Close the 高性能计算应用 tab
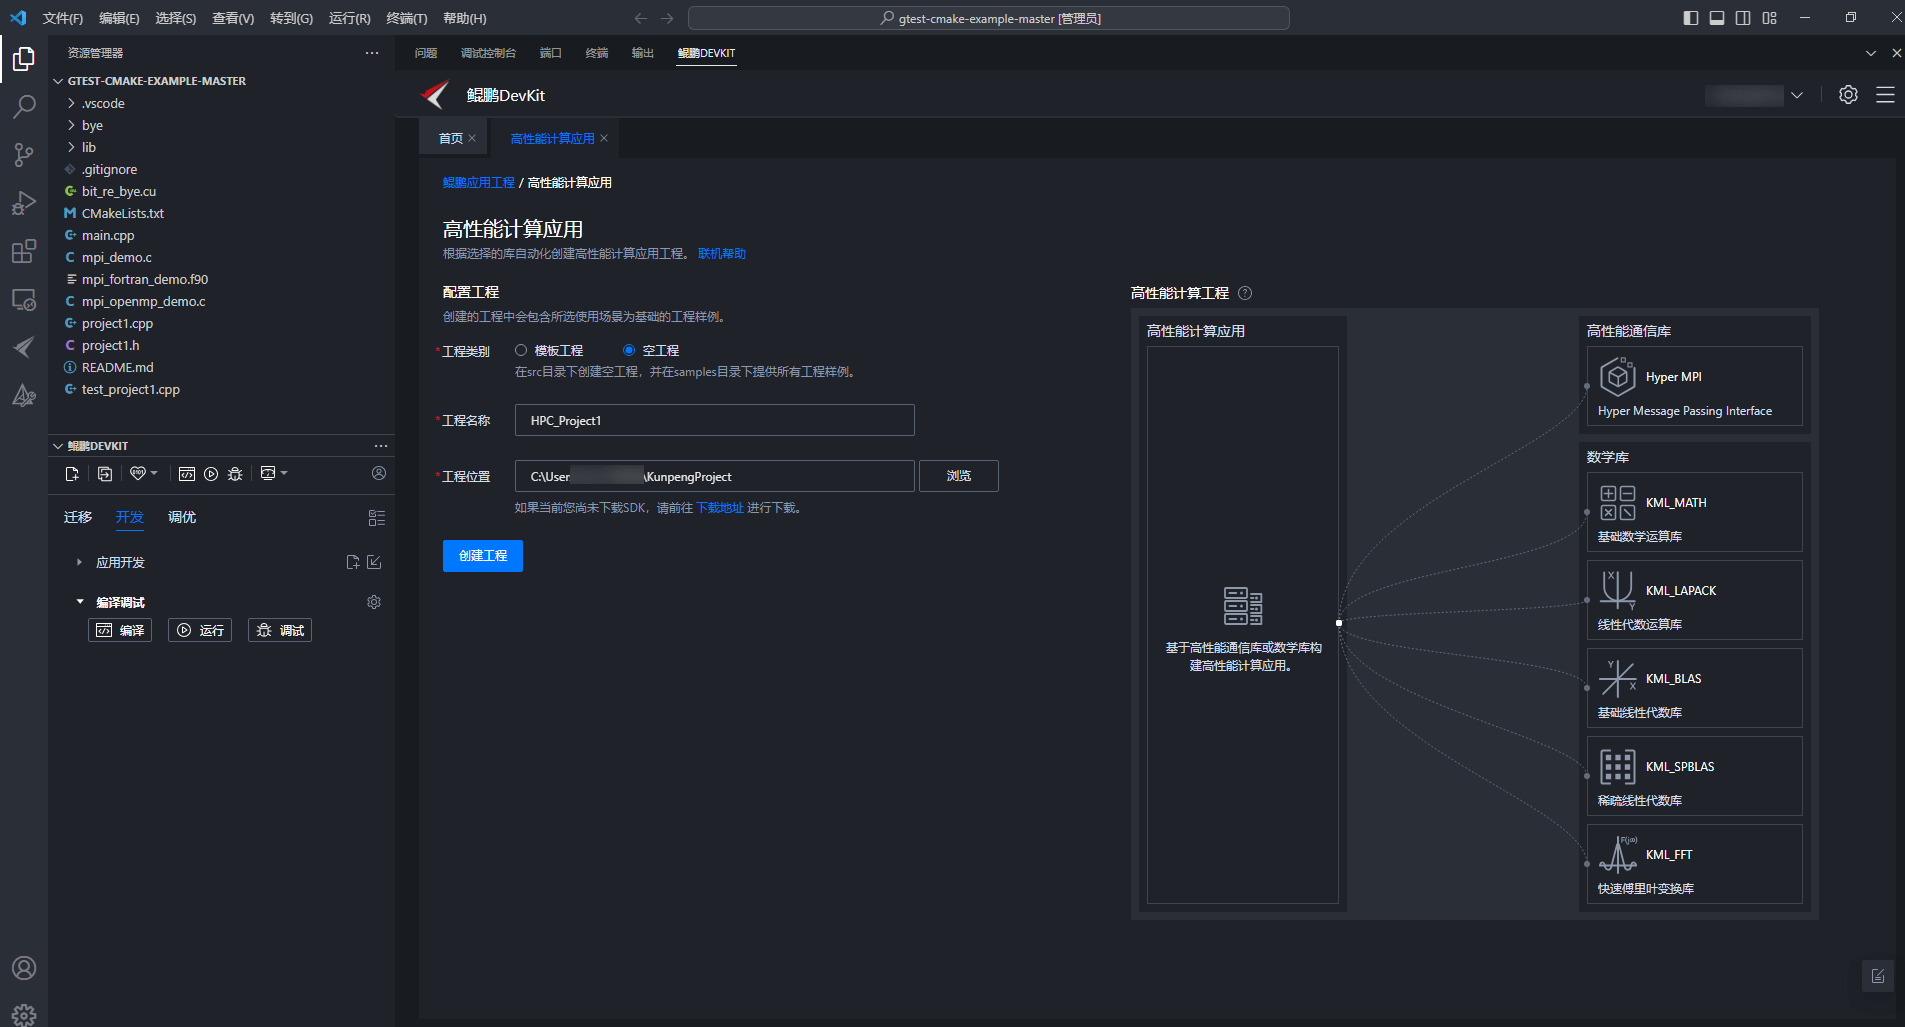The image size is (1905, 1027). pos(604,138)
